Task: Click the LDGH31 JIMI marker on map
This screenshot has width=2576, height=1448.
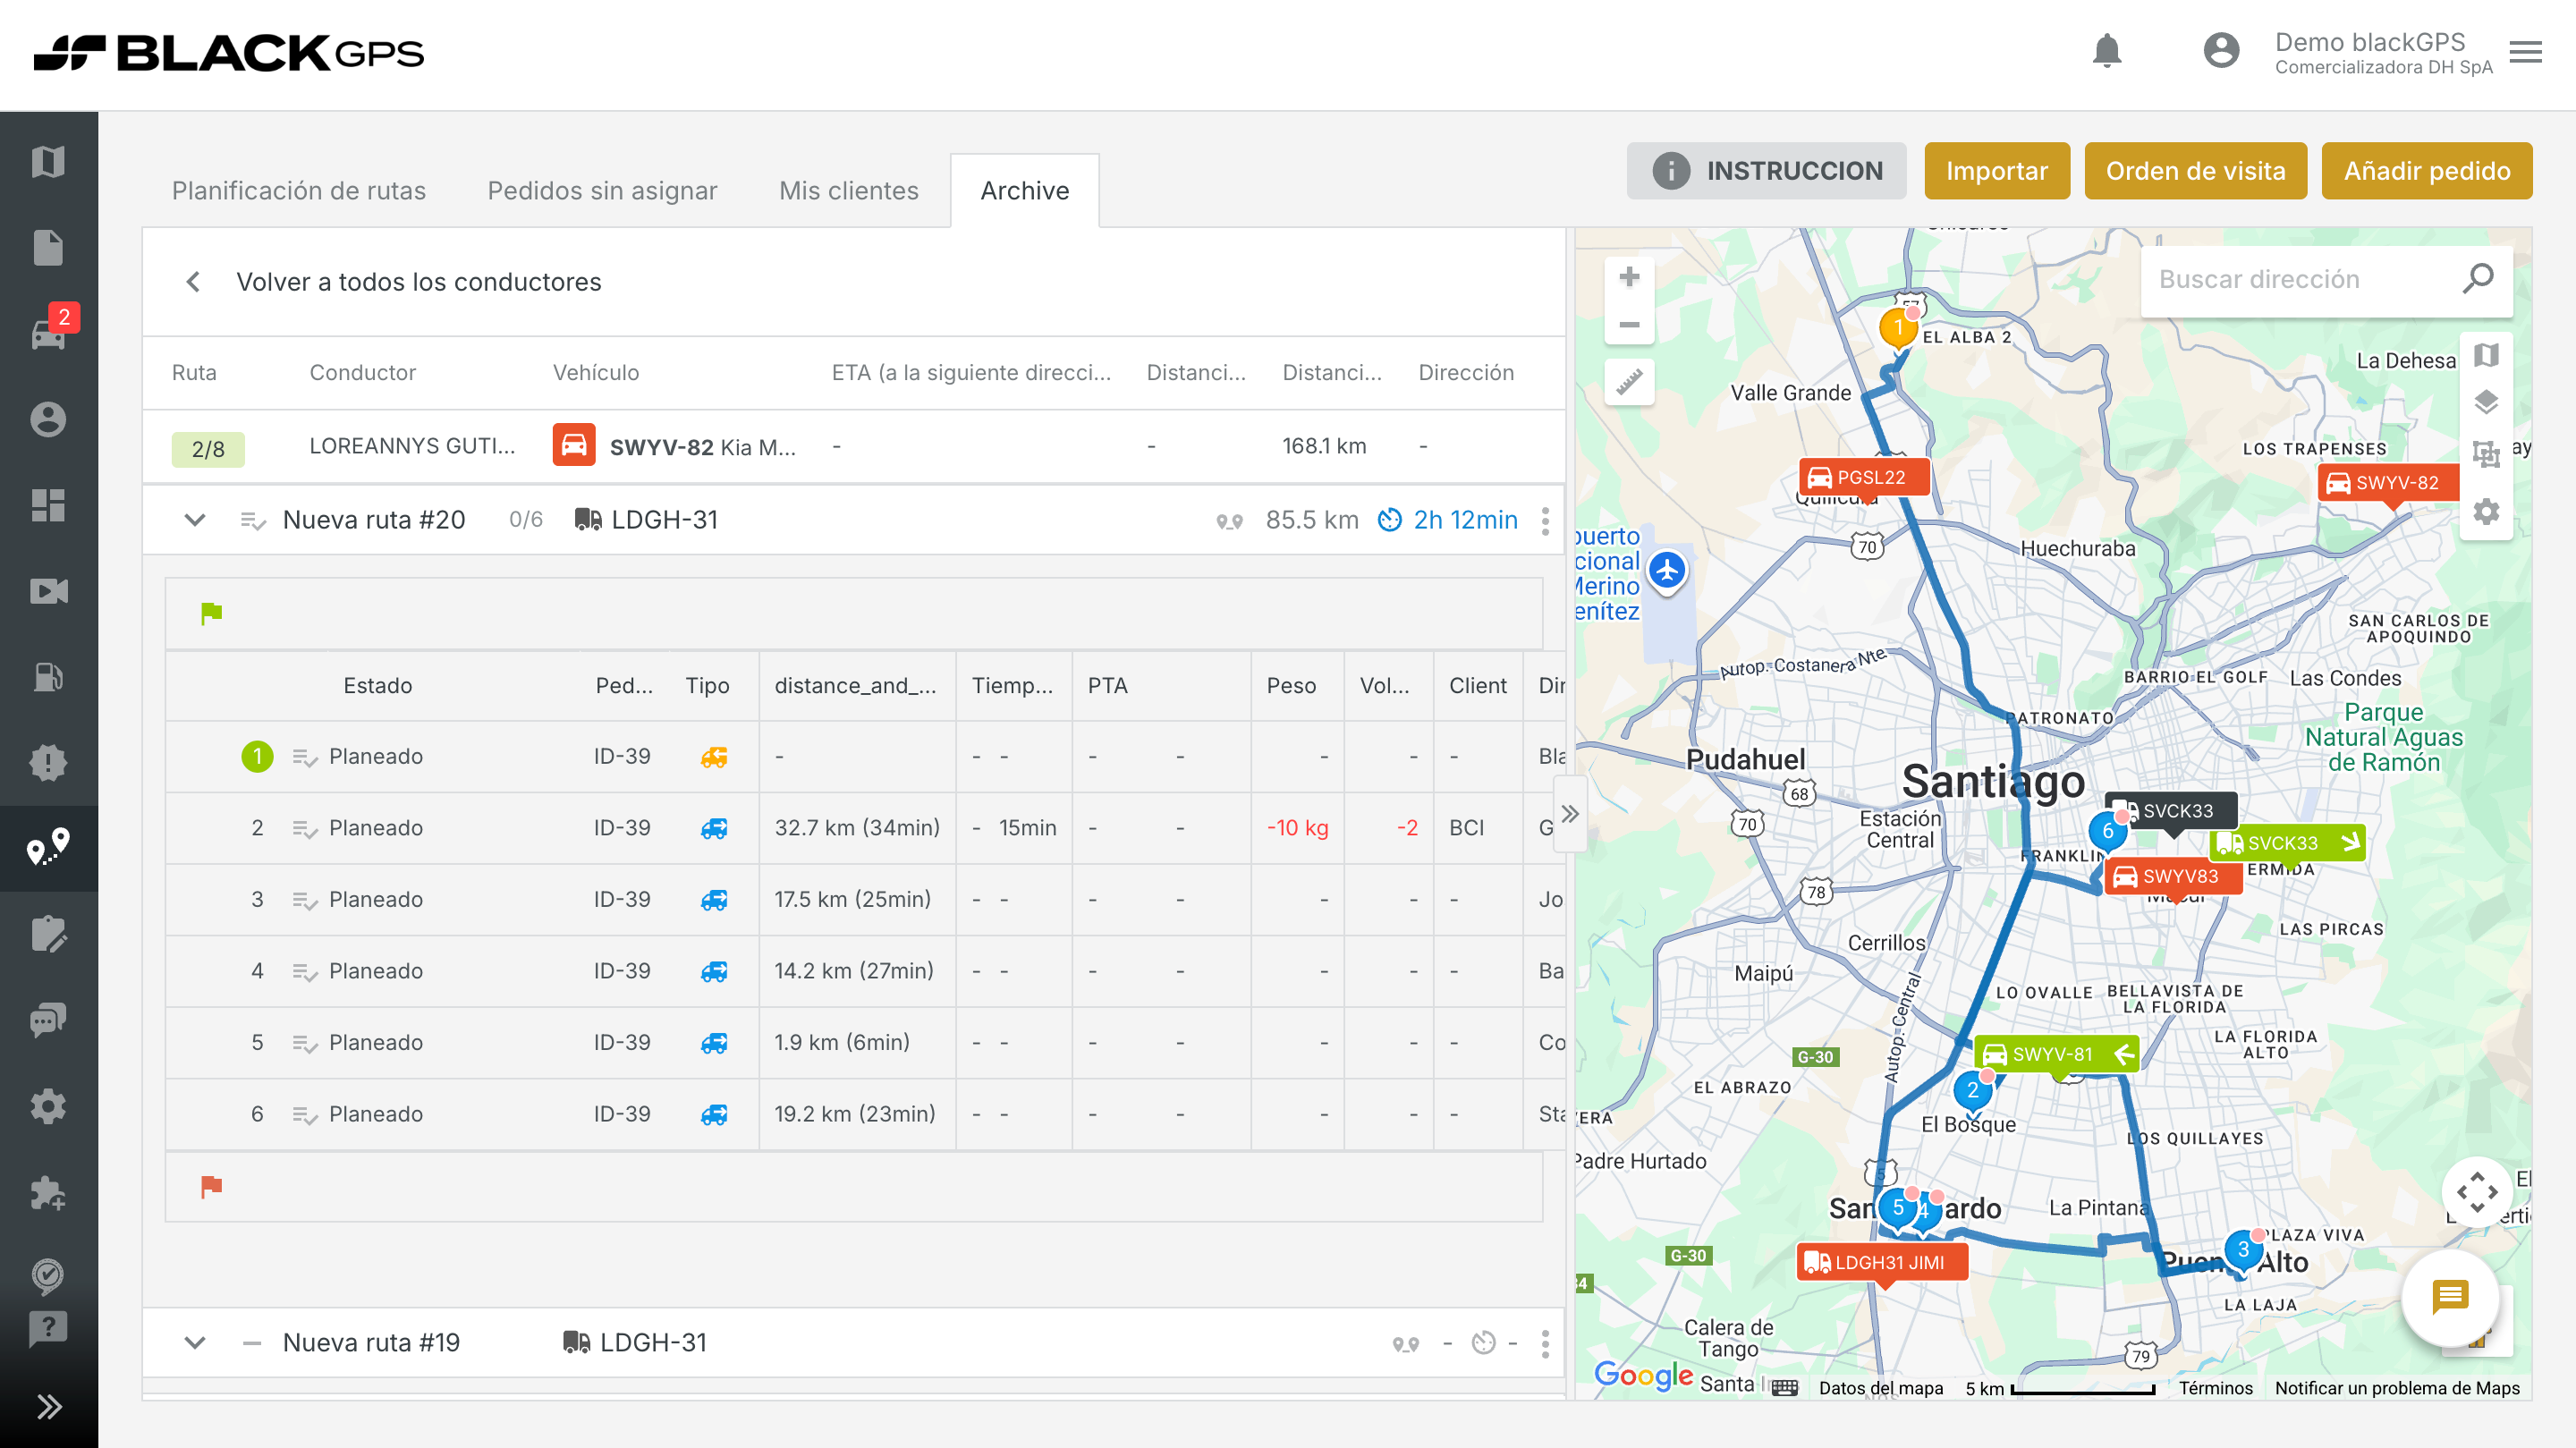Action: tap(1882, 1263)
